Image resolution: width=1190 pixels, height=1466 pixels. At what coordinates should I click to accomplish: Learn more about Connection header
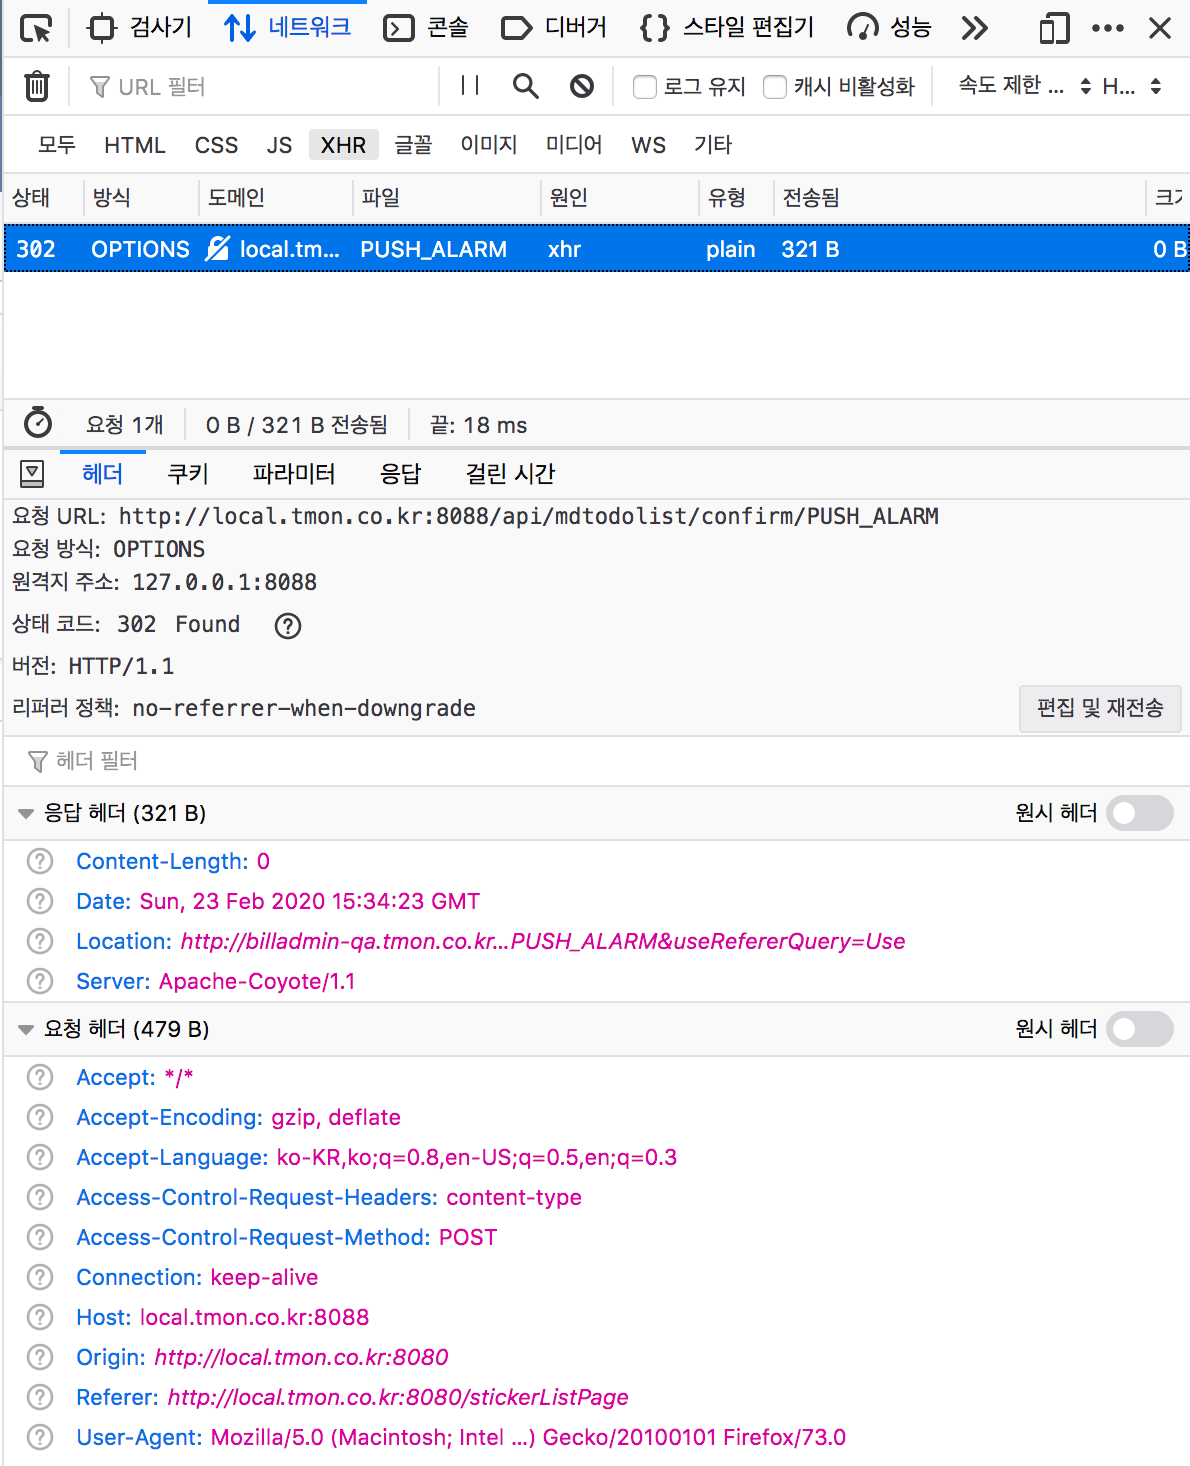pos(40,1277)
